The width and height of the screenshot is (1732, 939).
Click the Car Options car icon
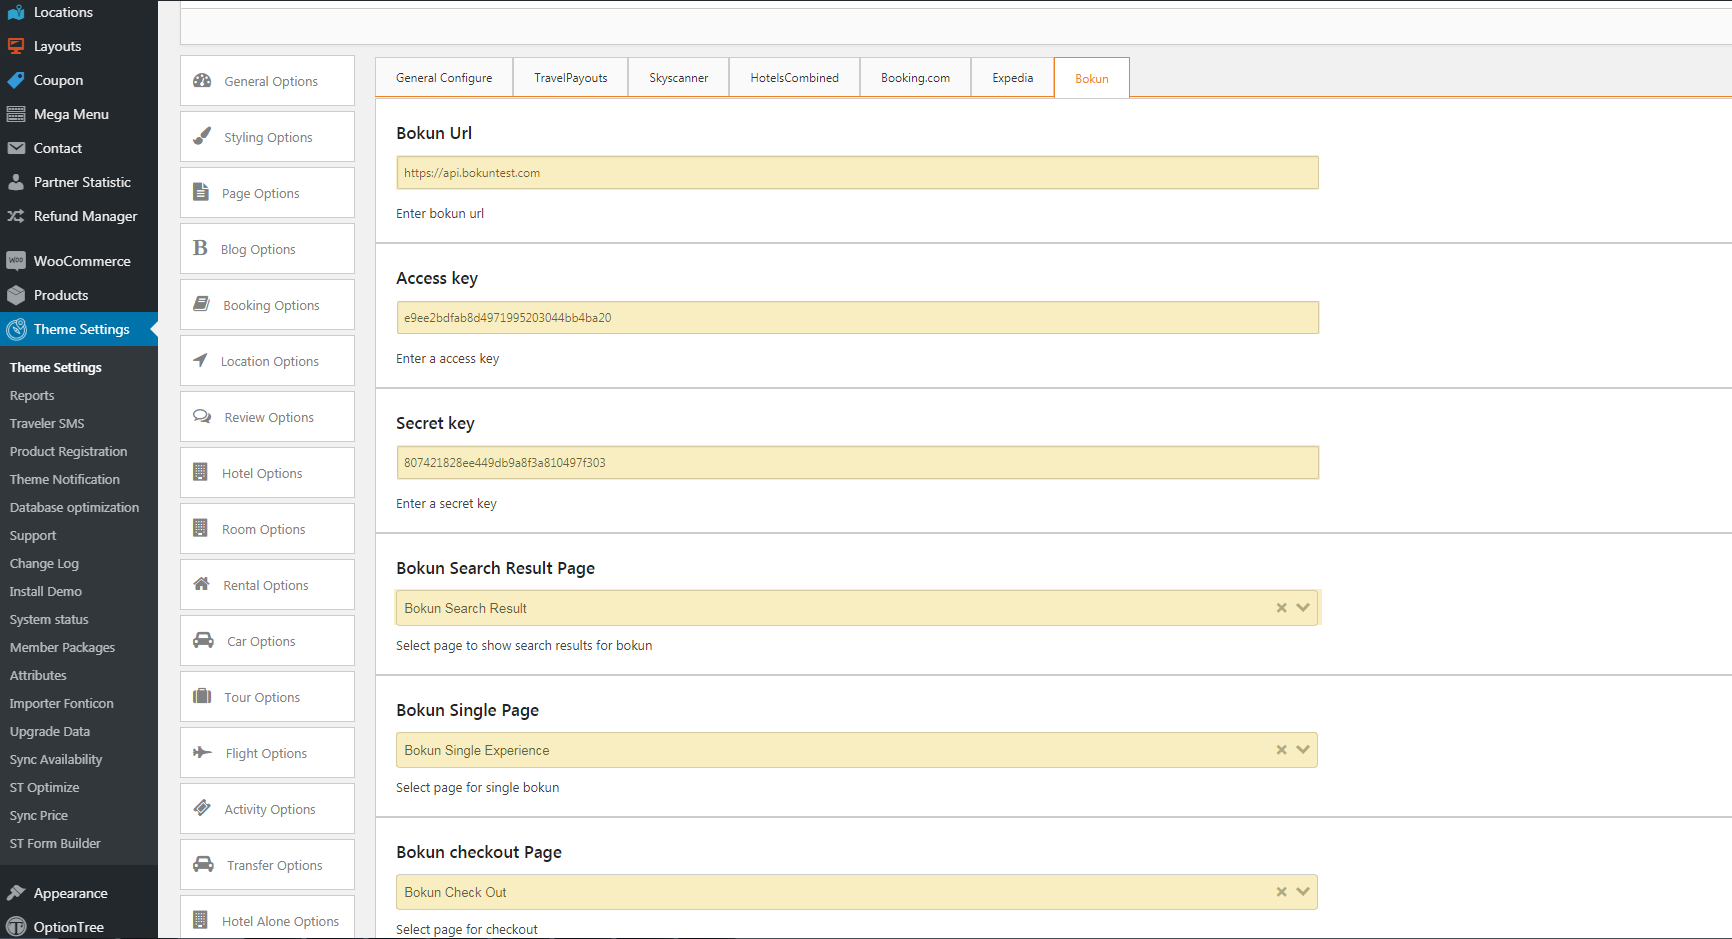(x=203, y=640)
